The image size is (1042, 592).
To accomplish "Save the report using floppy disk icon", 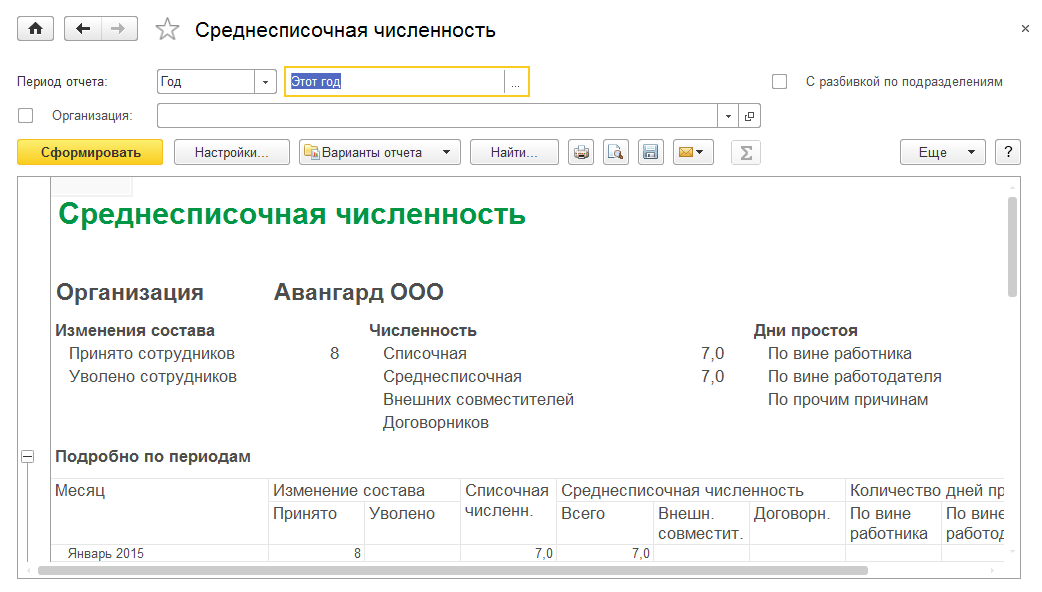I will pos(650,152).
